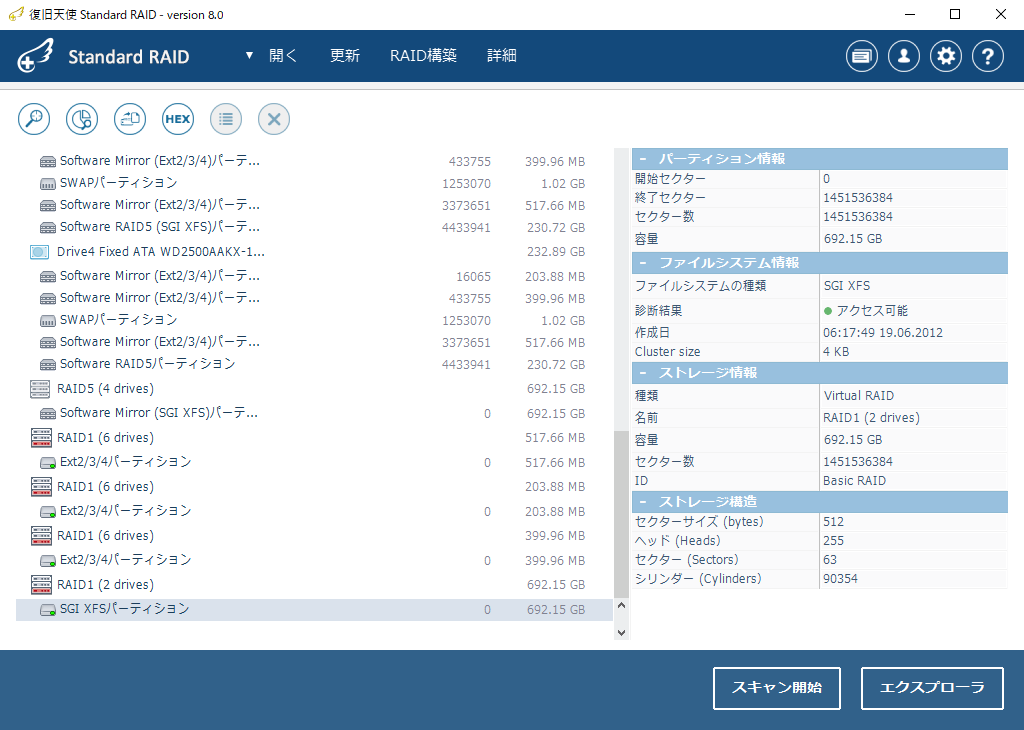
Task: Collapse the ストレージ情報 section
Action: [643, 373]
